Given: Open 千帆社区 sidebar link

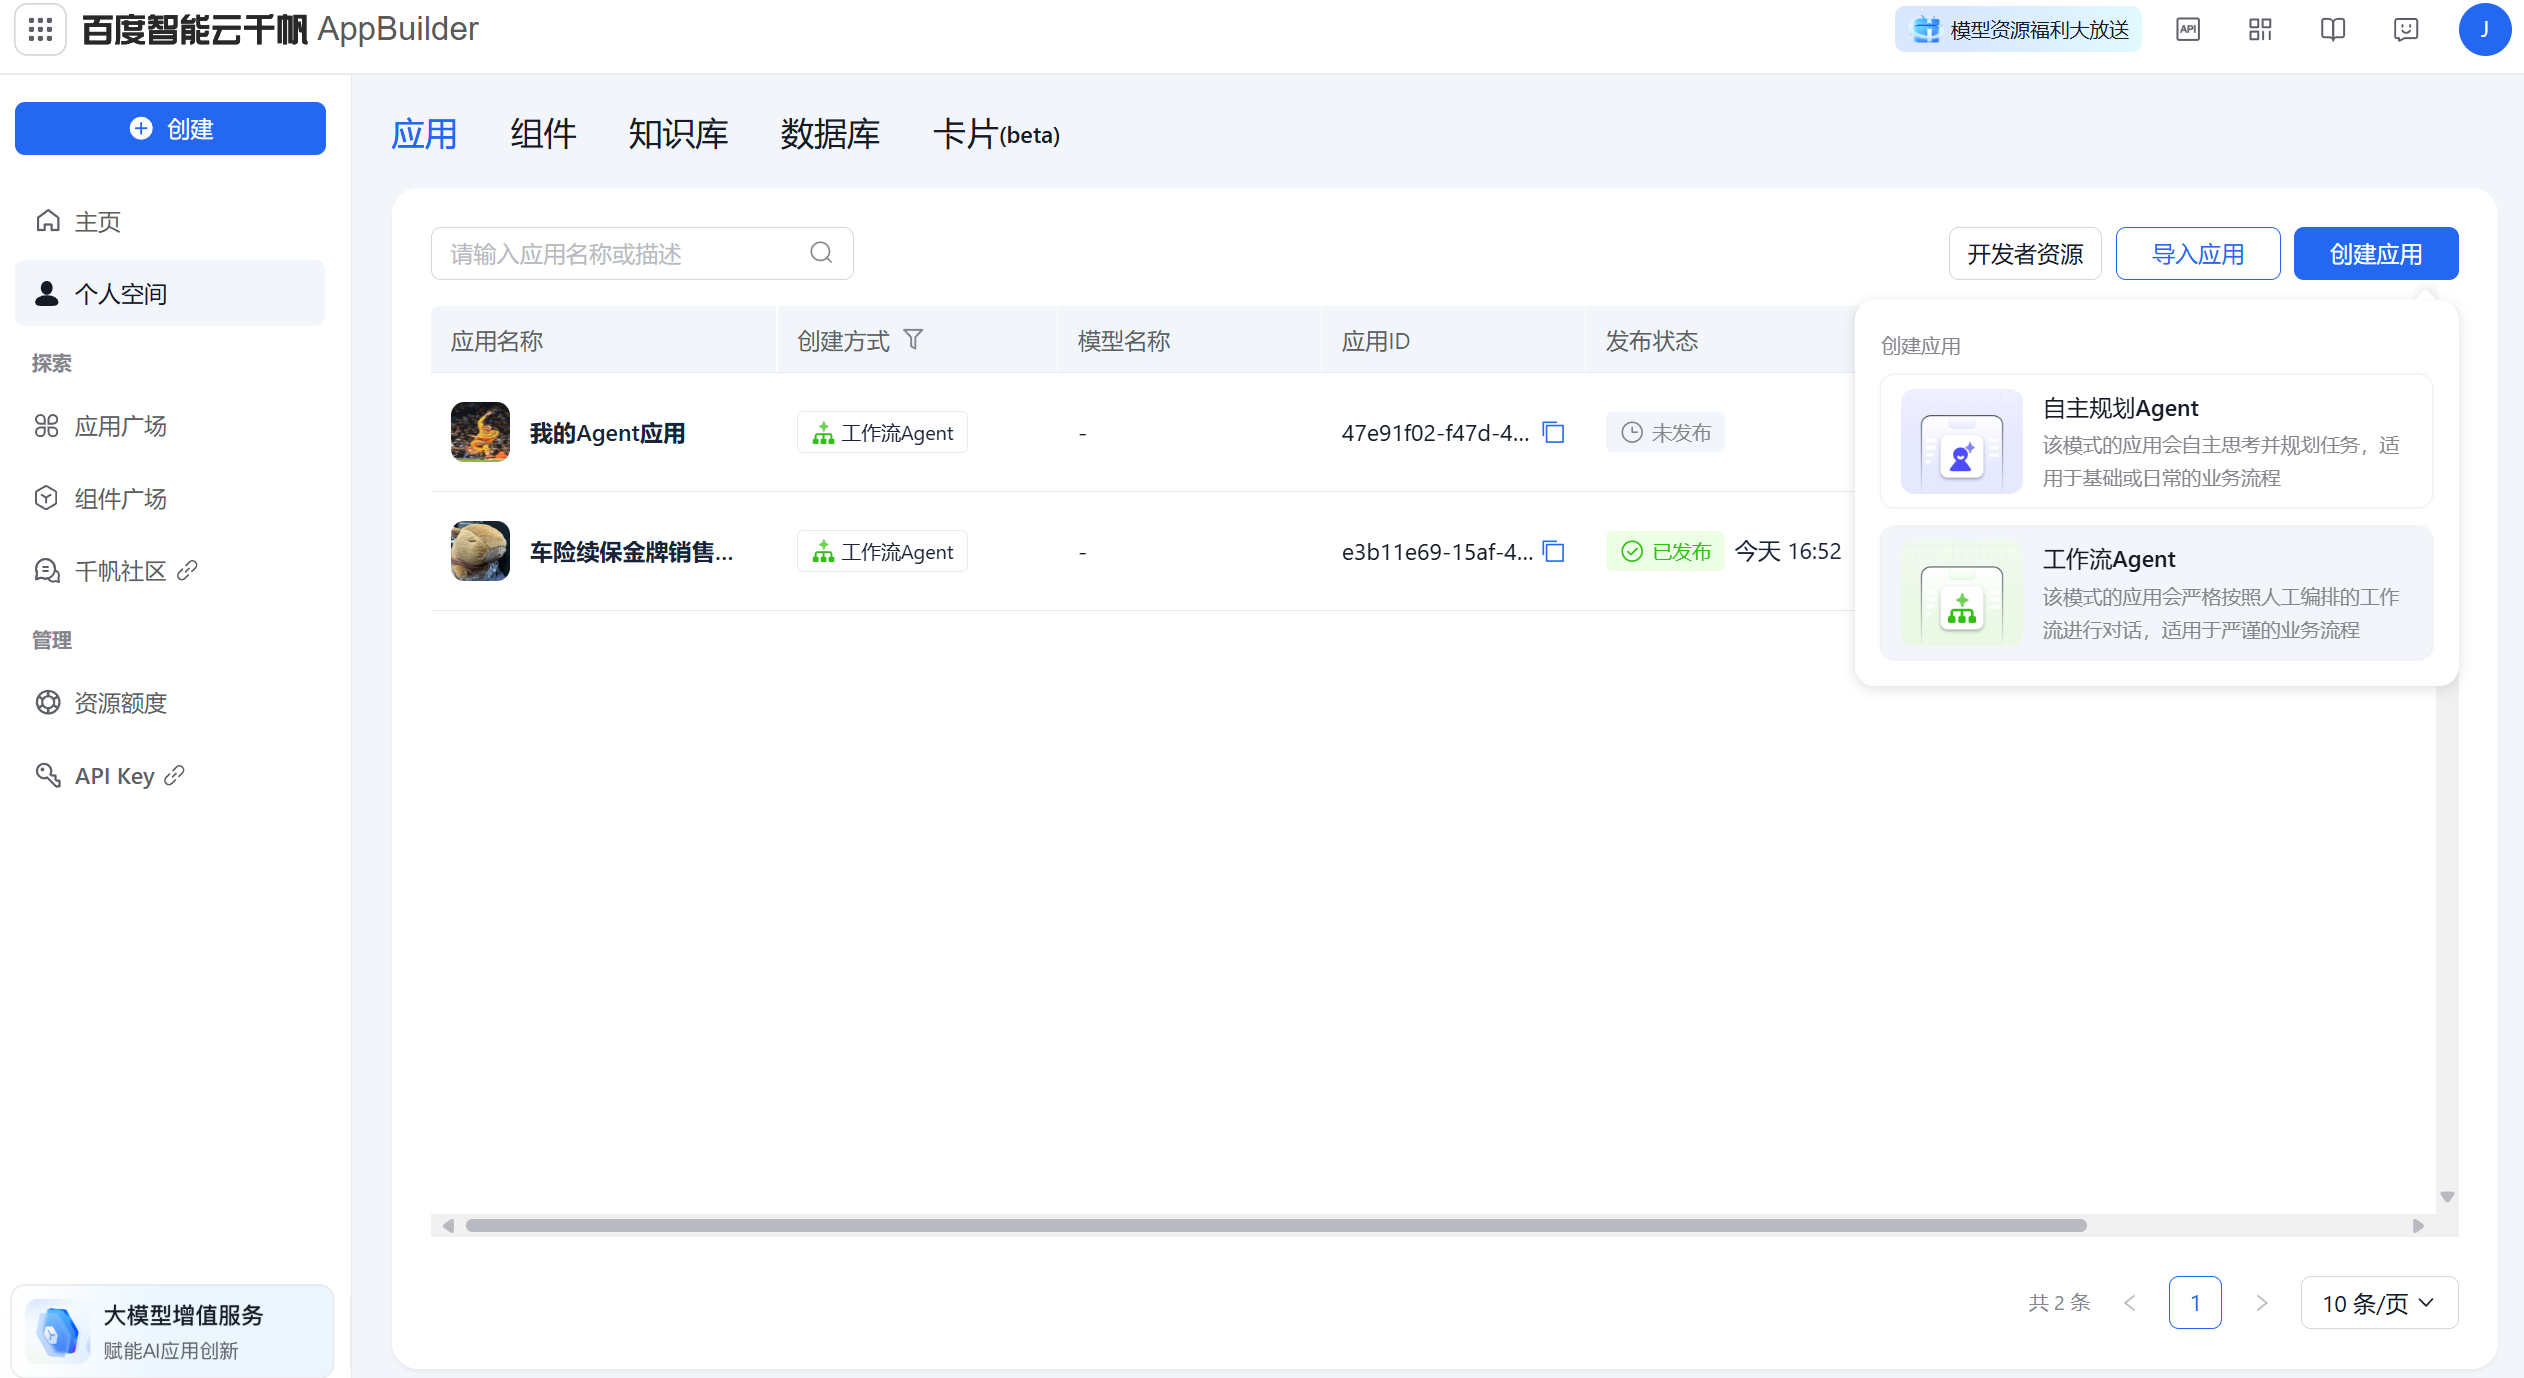Looking at the screenshot, I should 120,571.
